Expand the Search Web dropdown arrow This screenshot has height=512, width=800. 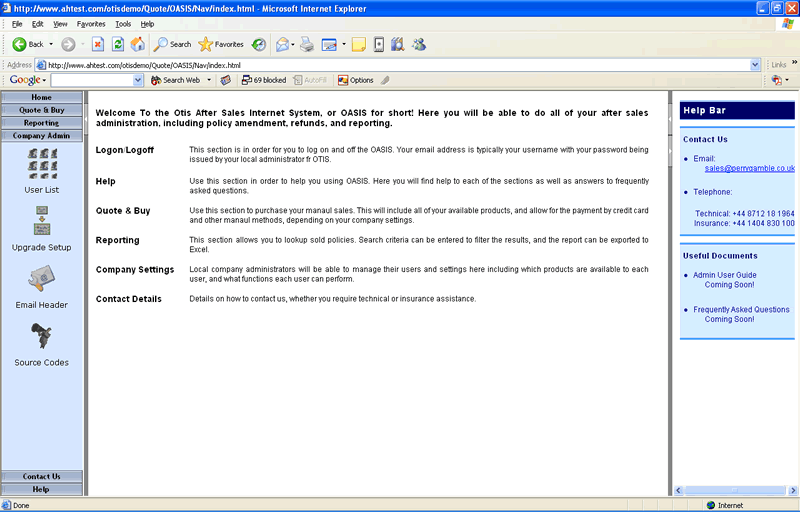209,80
